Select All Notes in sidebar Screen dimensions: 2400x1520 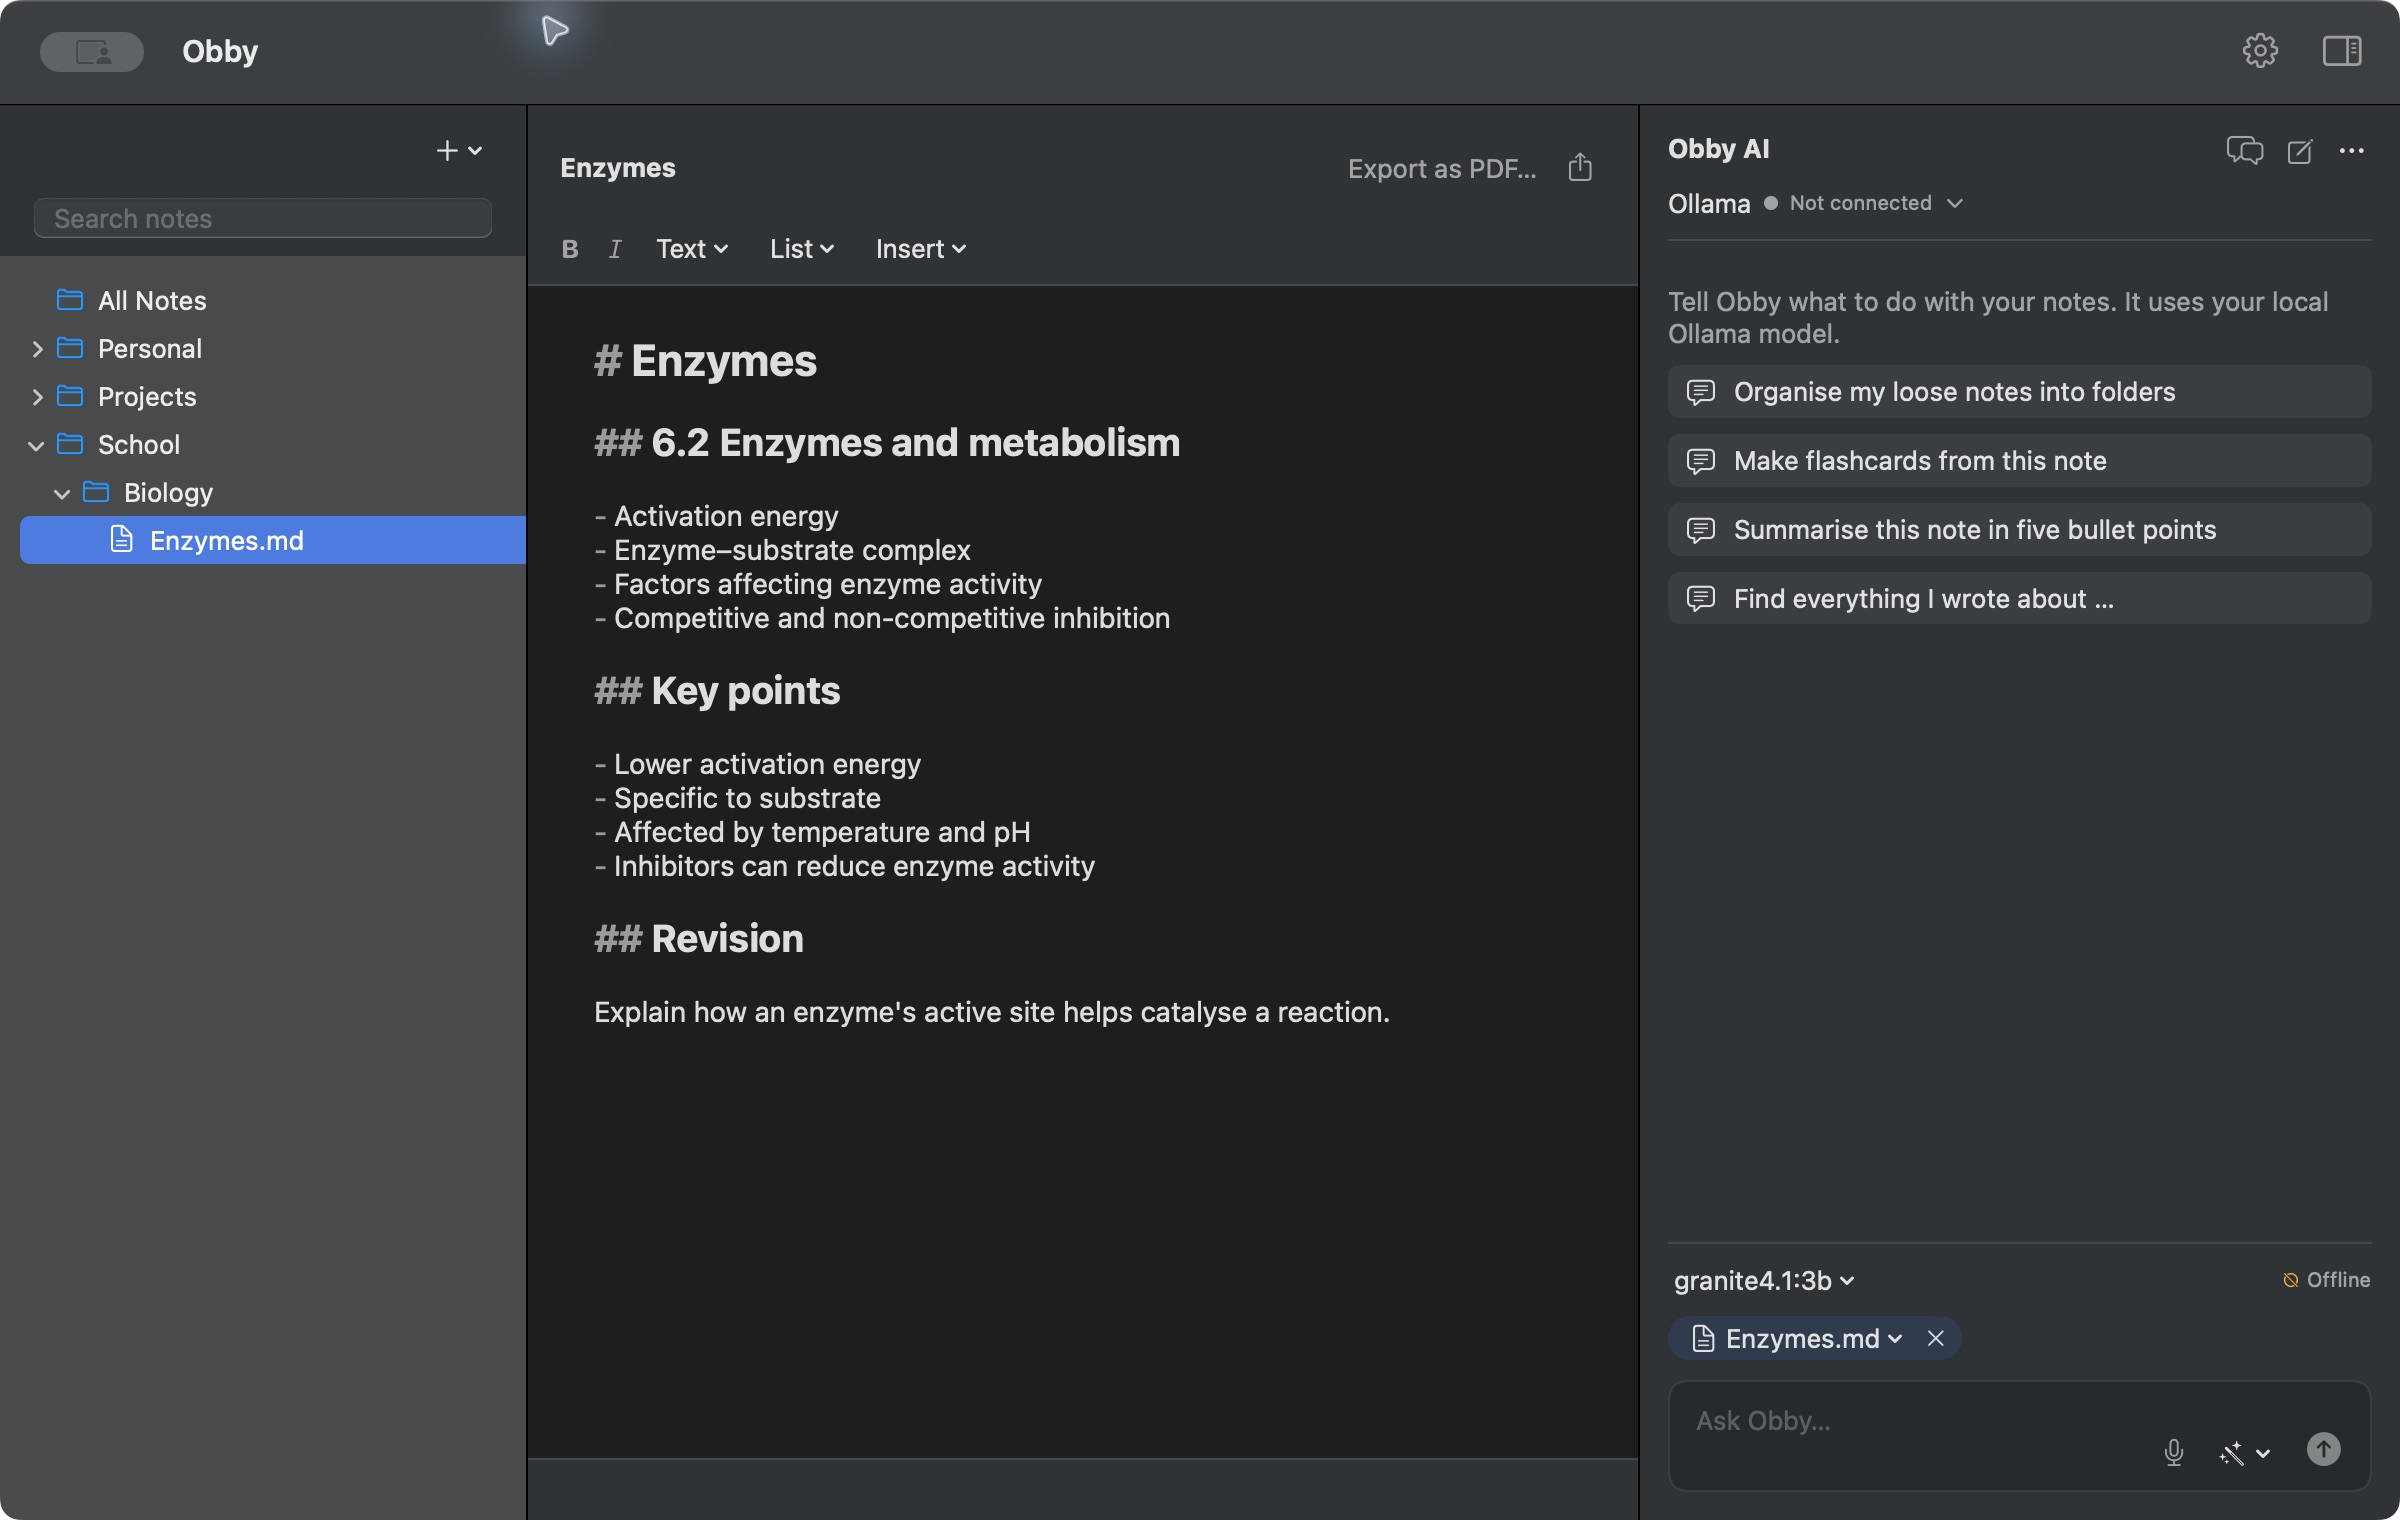pos(152,301)
